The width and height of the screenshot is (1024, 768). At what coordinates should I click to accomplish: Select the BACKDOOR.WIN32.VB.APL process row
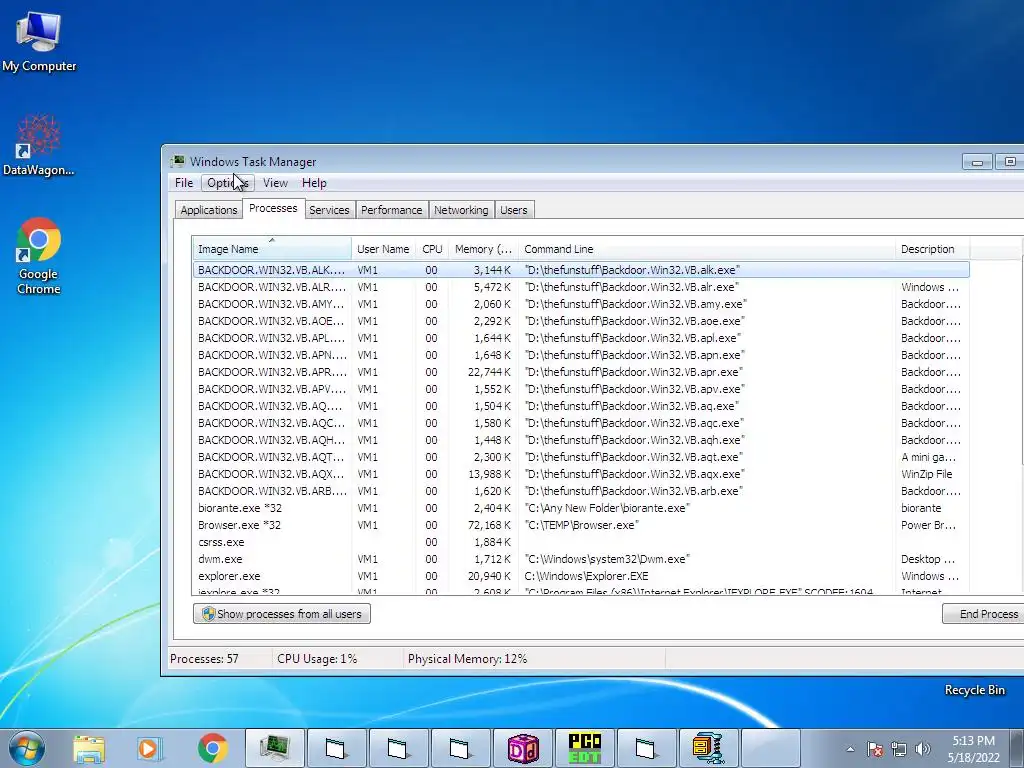tap(581, 338)
